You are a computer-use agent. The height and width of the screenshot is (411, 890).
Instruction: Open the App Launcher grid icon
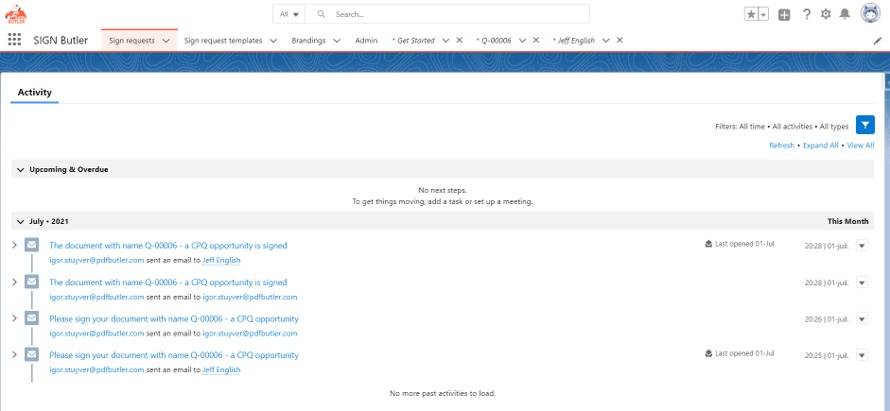(14, 40)
